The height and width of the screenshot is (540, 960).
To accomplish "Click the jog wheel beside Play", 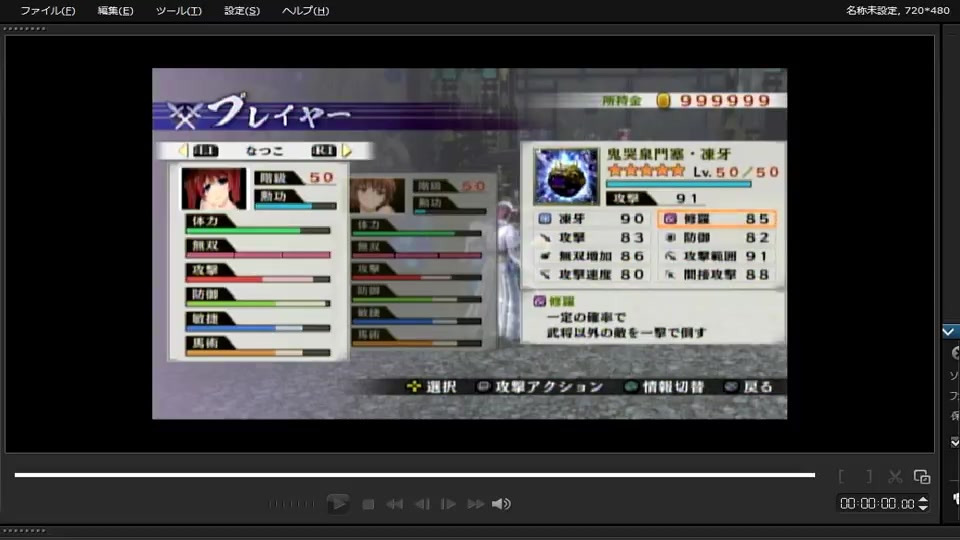I will [x=292, y=504].
